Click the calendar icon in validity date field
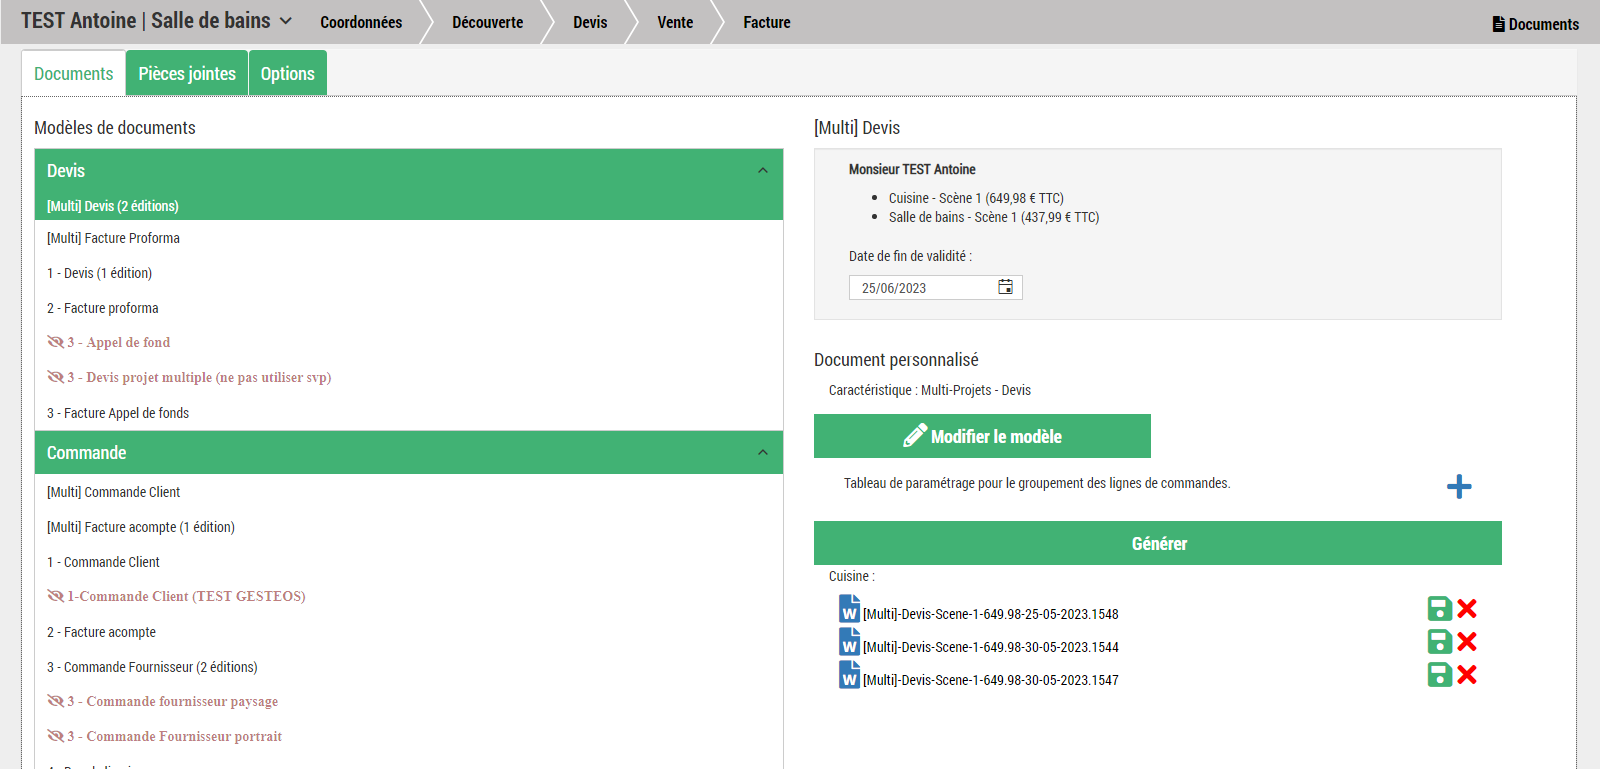Screen dimensions: 1600x769 [1005, 287]
